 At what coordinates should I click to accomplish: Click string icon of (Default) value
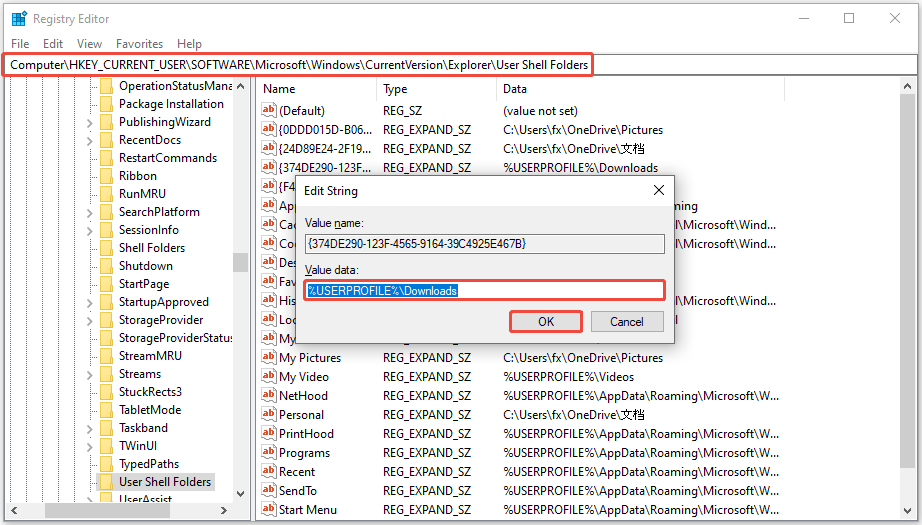(x=269, y=110)
